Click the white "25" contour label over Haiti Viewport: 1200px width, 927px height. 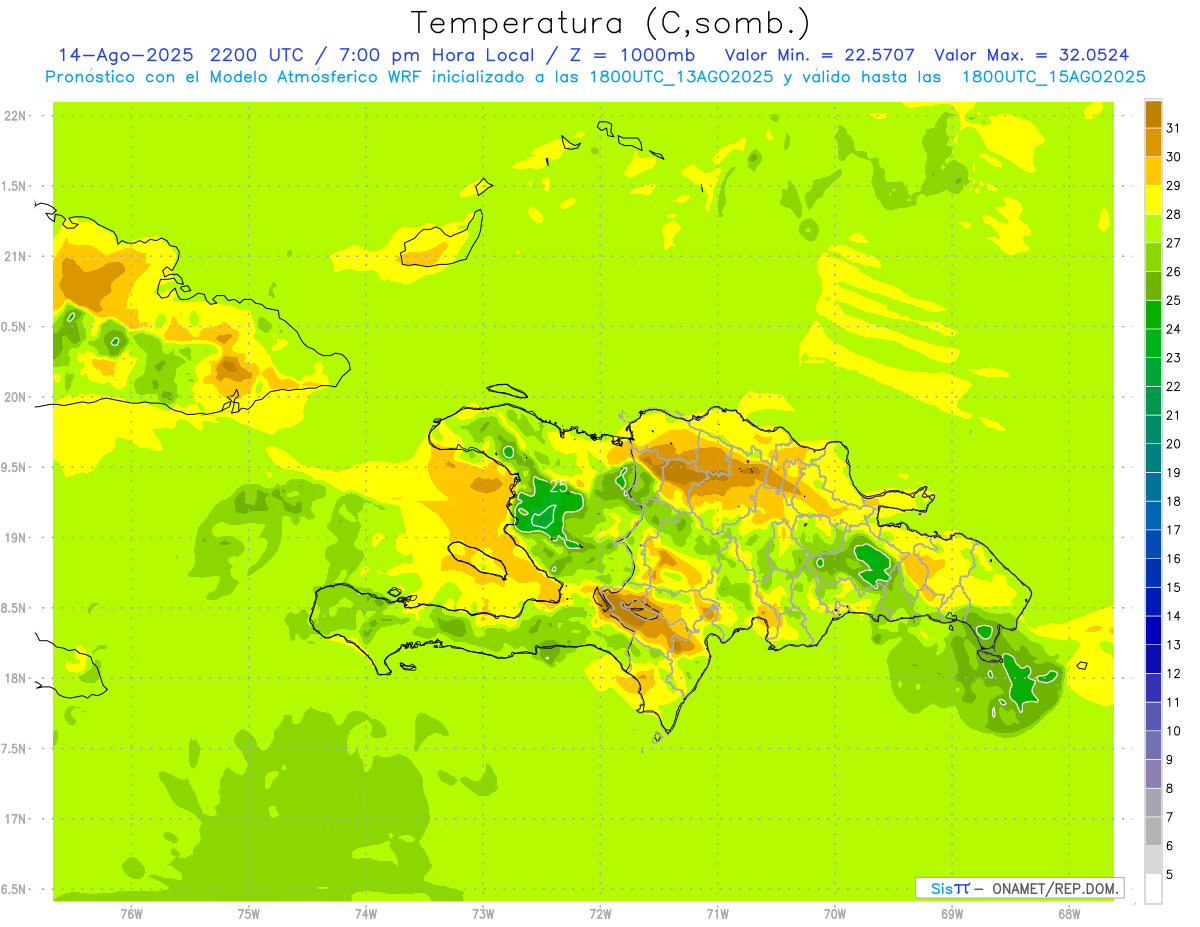click(558, 486)
